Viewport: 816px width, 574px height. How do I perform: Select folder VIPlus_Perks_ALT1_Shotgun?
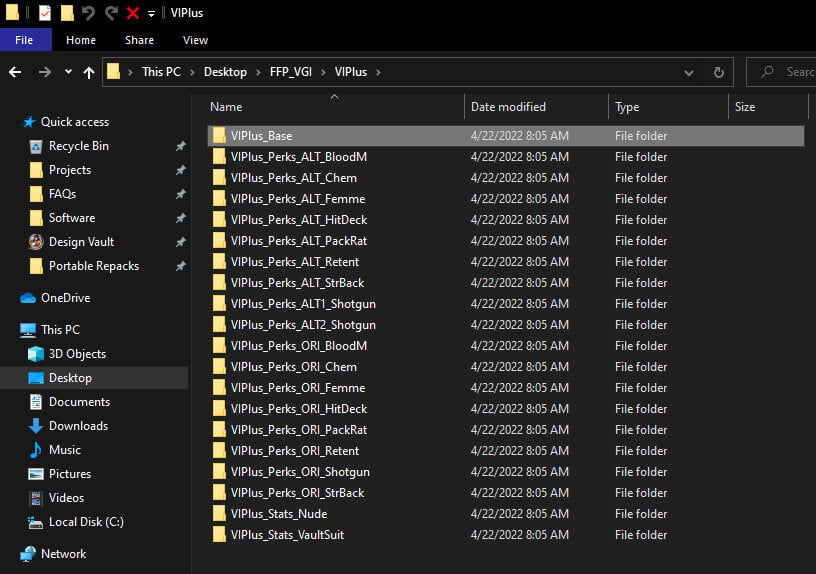tap(303, 303)
